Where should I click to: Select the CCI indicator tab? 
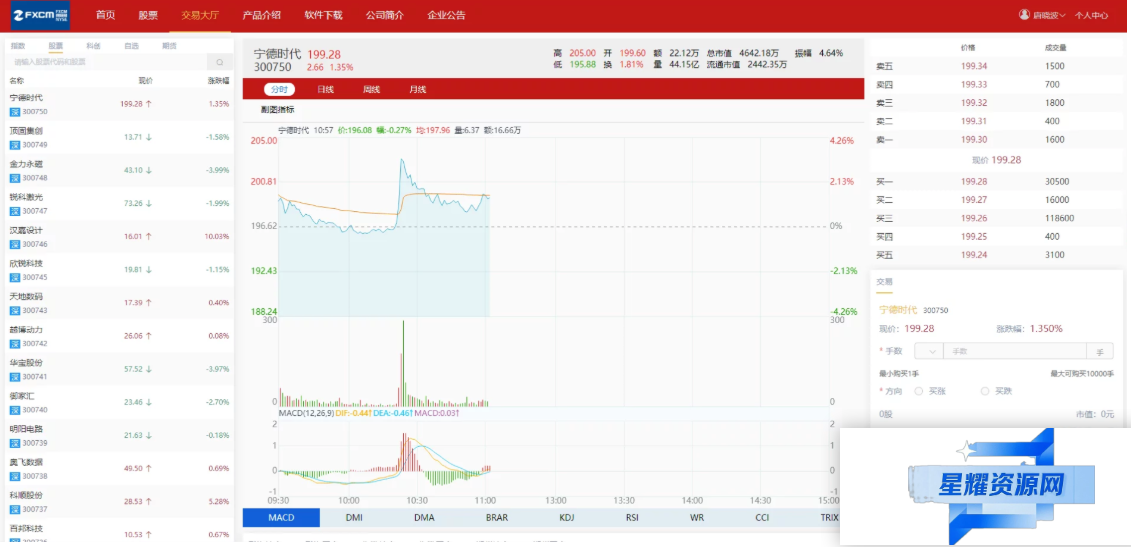(762, 517)
